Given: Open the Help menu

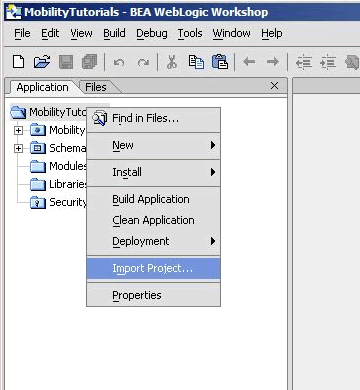Looking at the screenshot, I should click(272, 33).
